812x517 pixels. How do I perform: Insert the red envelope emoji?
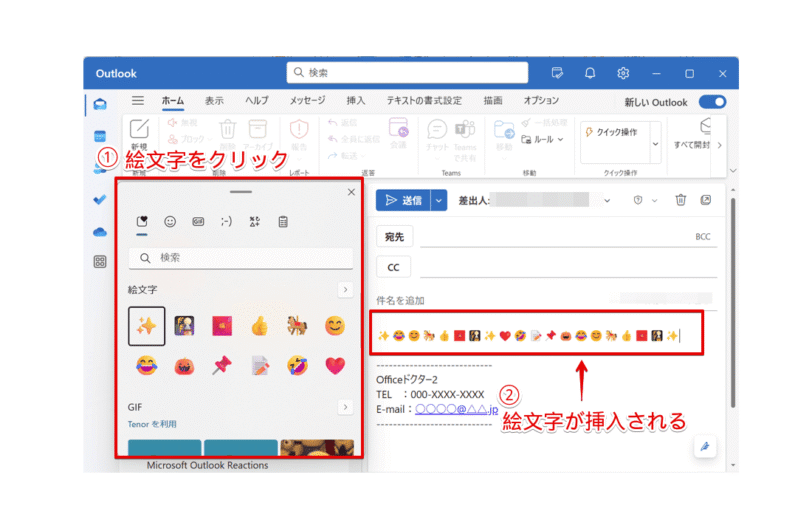coord(222,326)
